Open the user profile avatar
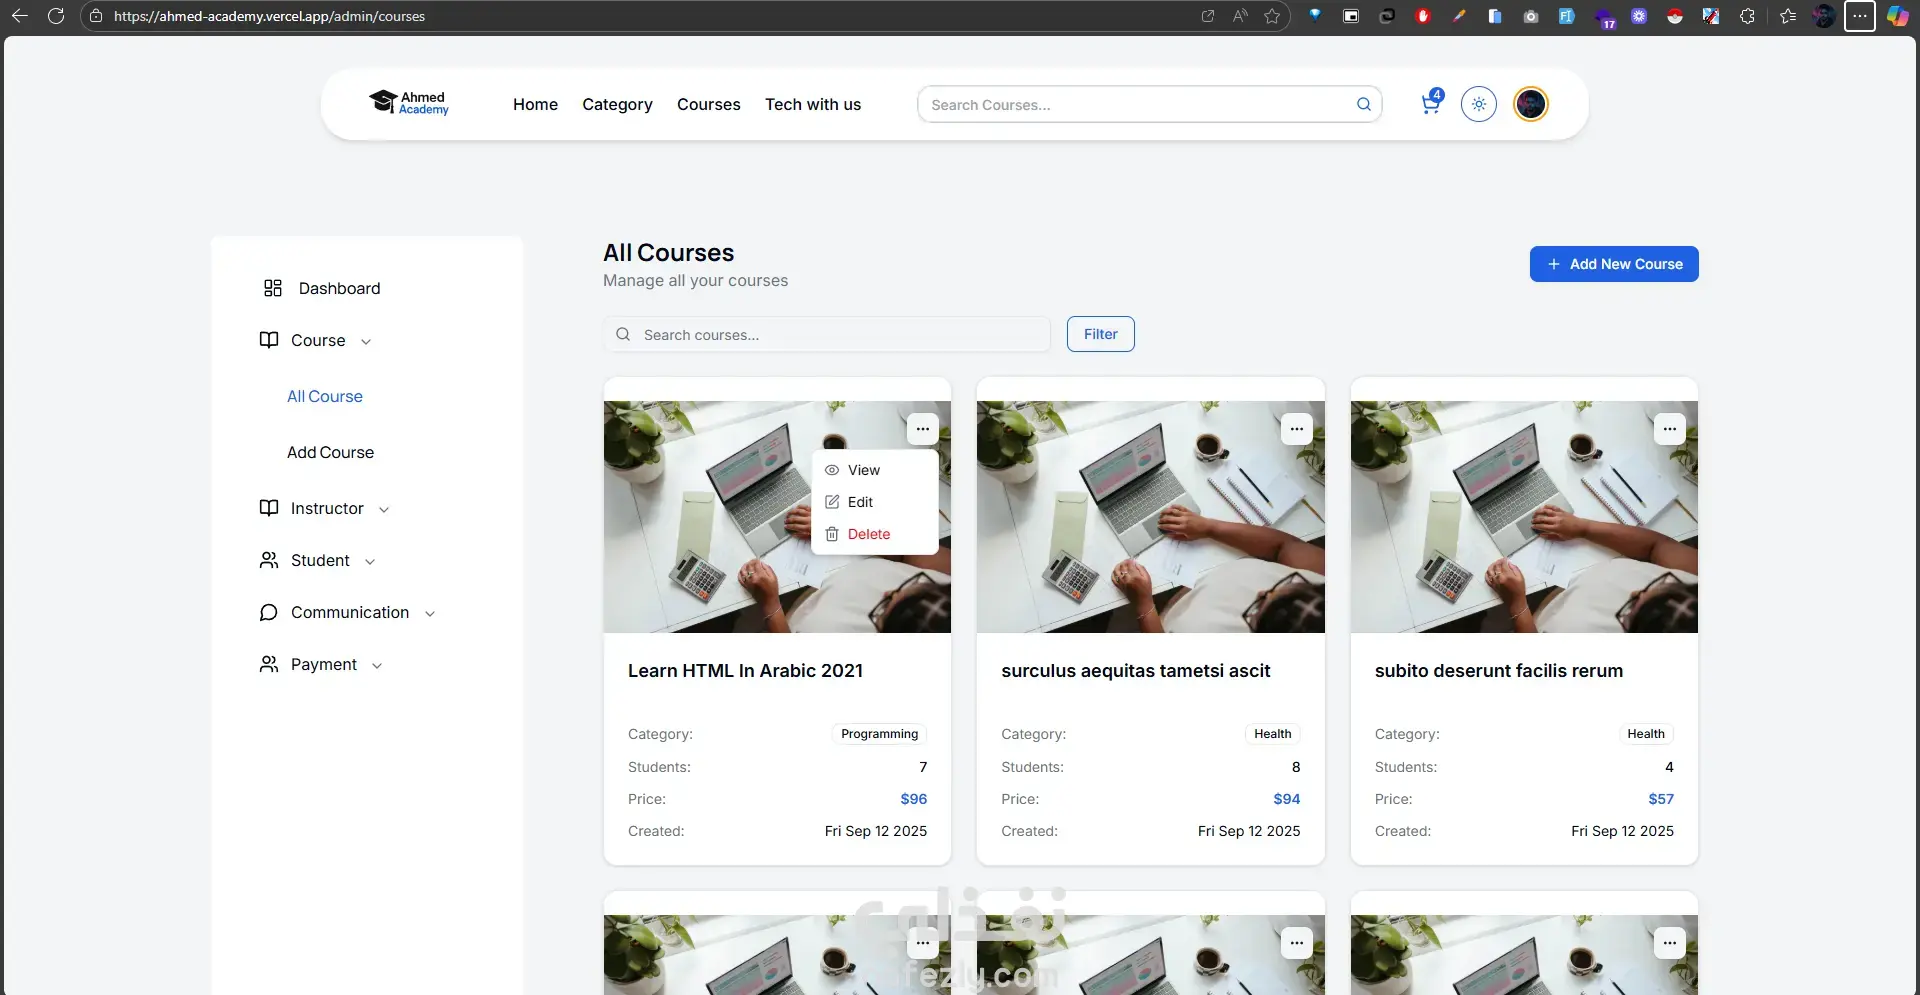The width and height of the screenshot is (1920, 995). 1530,104
